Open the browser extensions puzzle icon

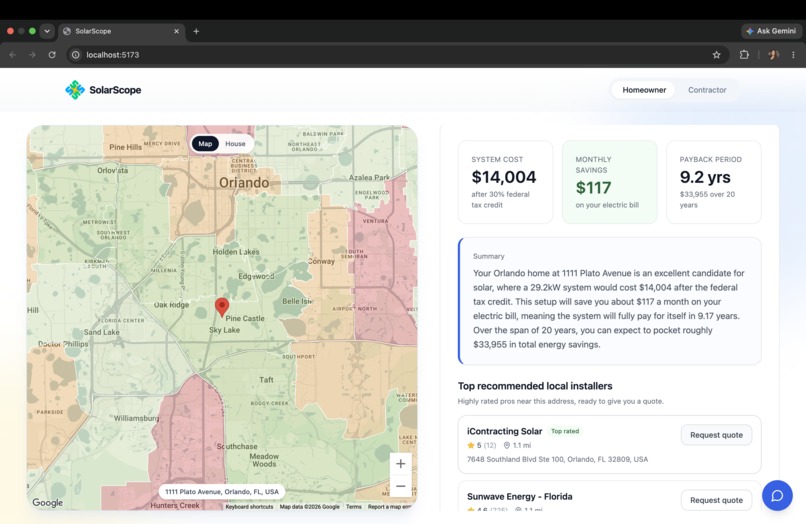click(744, 55)
